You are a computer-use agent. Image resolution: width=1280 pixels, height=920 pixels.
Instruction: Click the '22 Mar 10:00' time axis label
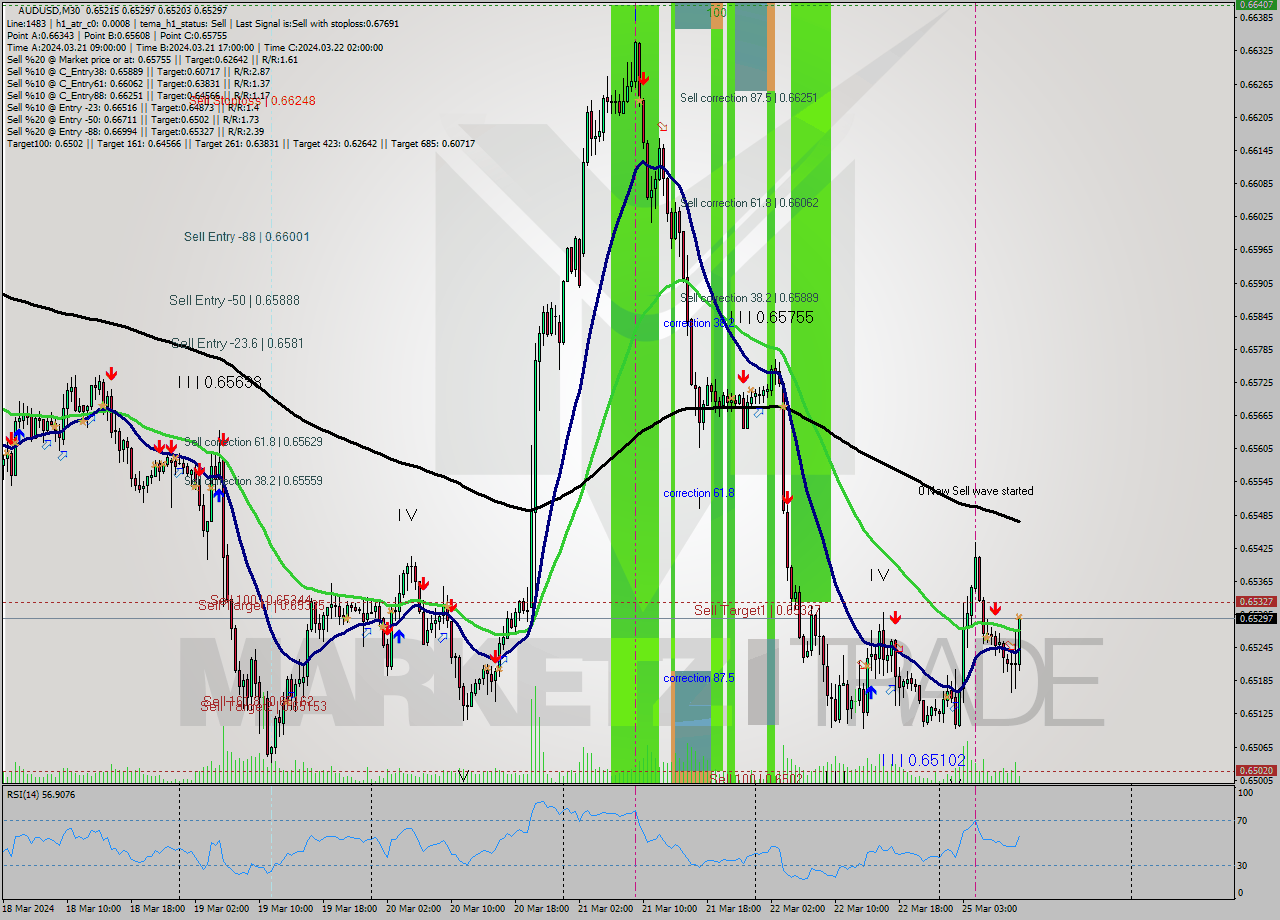(x=860, y=908)
